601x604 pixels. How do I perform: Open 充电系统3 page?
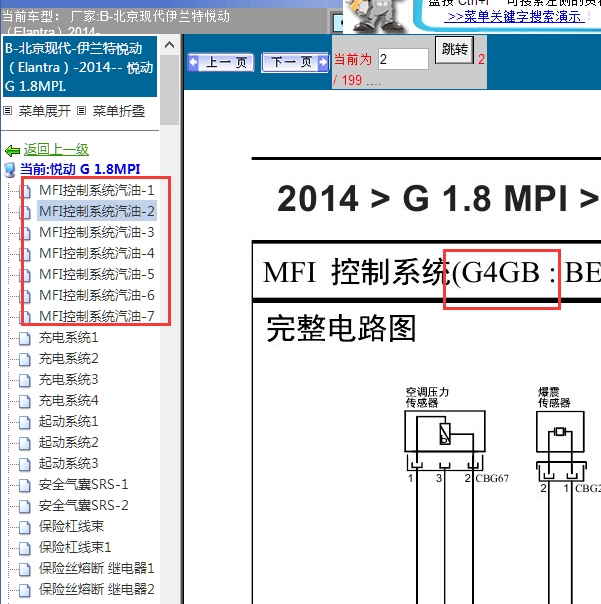coord(69,379)
